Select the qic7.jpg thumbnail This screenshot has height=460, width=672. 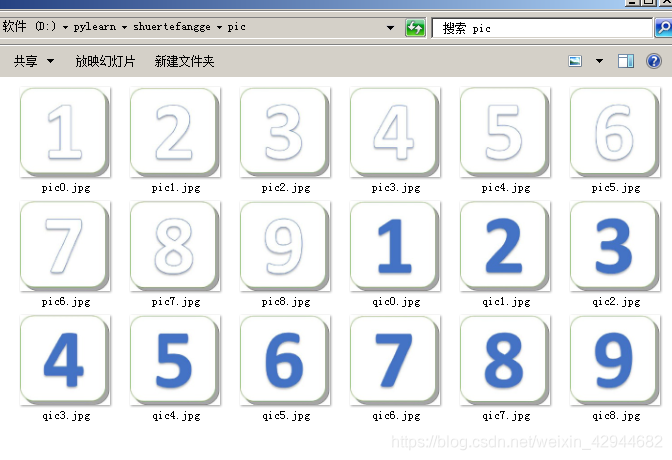click(505, 360)
